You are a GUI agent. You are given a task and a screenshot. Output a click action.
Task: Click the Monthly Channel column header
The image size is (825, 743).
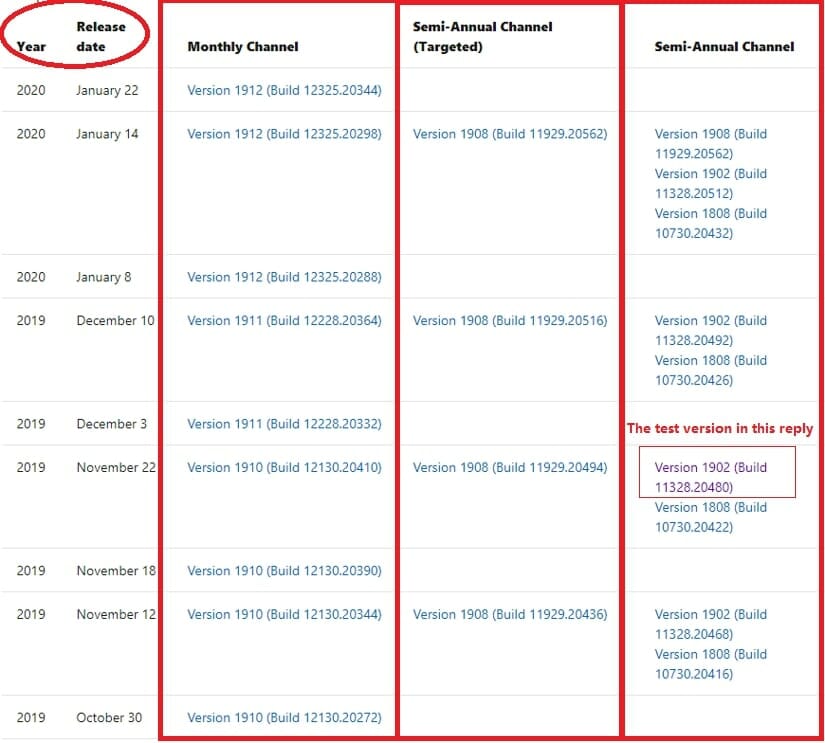243,47
